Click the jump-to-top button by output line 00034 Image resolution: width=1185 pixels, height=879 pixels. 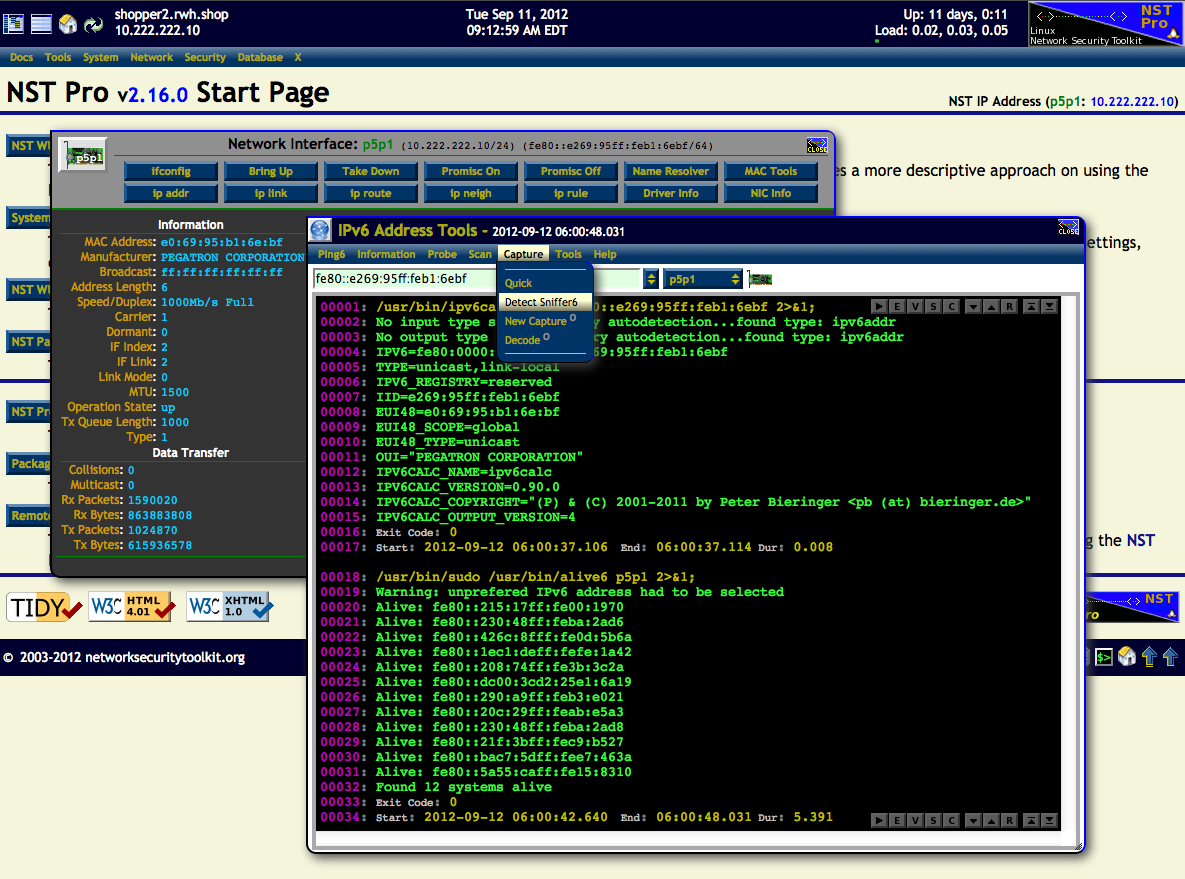1032,820
